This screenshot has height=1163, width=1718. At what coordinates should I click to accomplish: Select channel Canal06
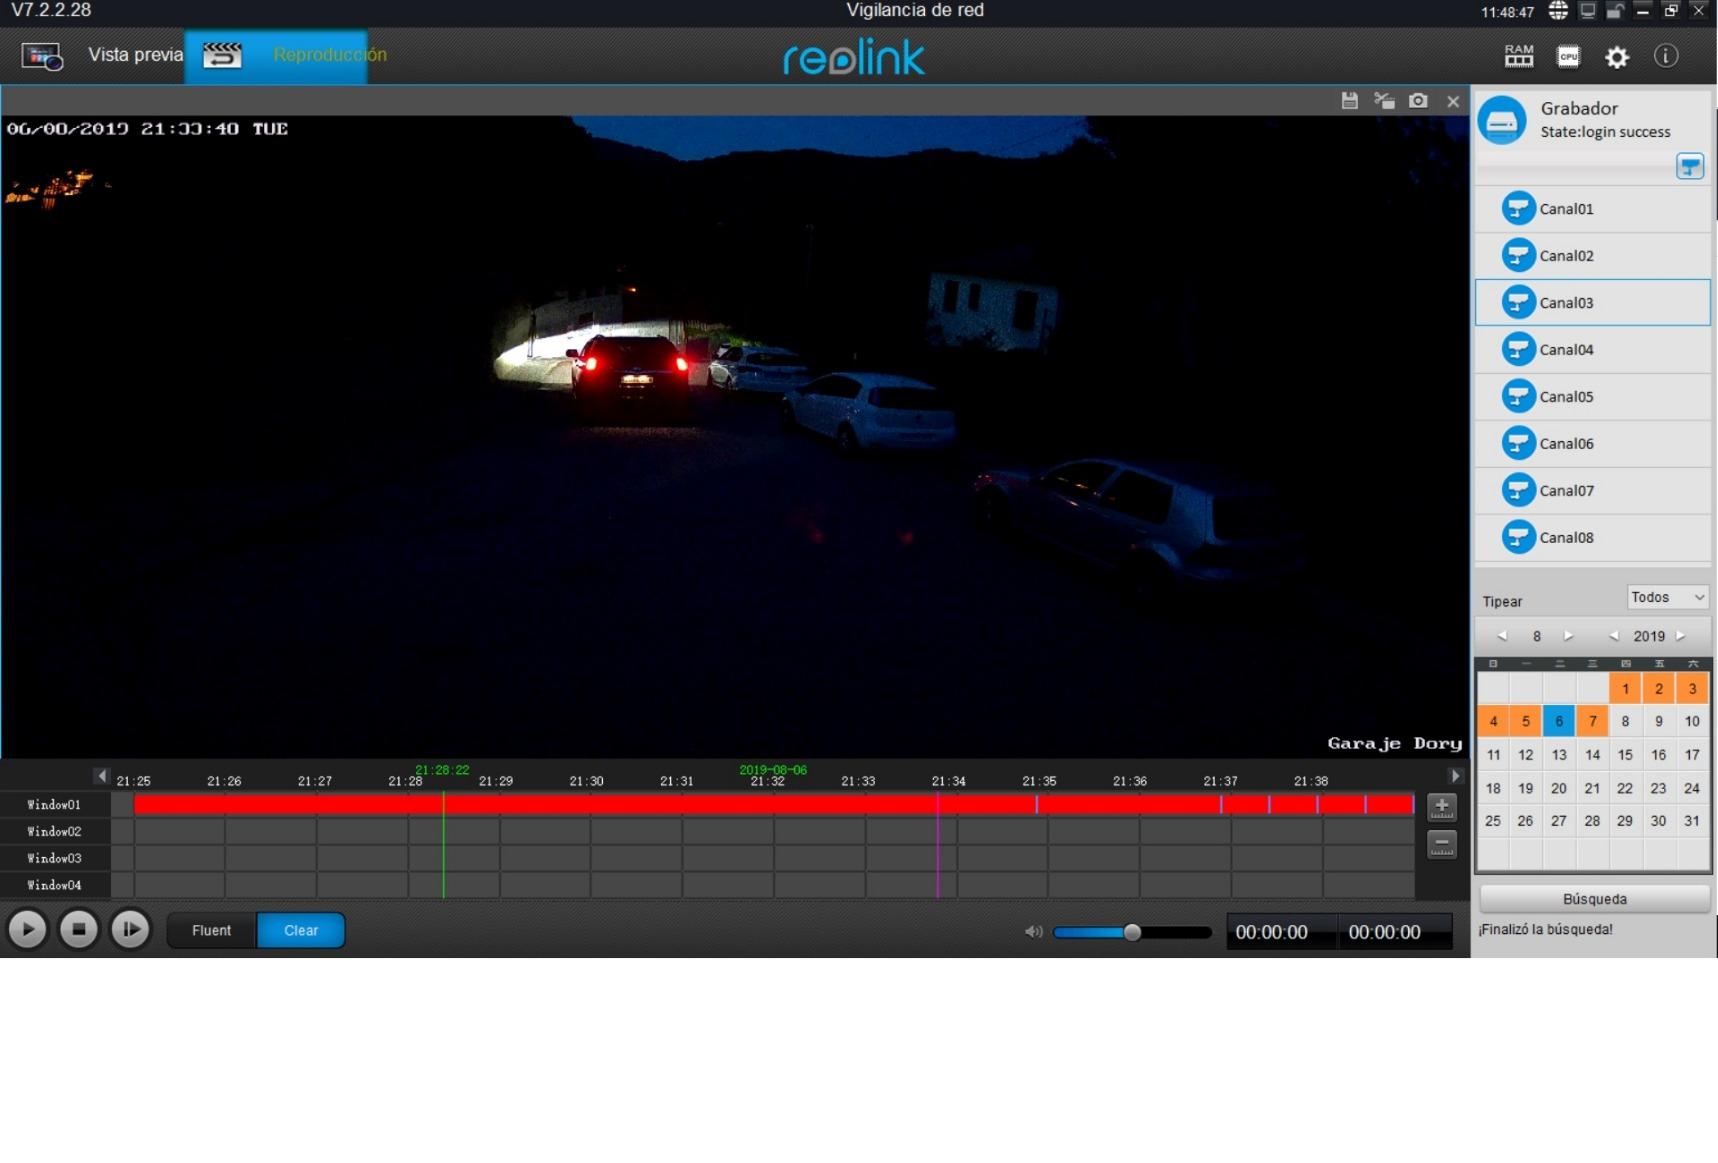(x=1592, y=444)
